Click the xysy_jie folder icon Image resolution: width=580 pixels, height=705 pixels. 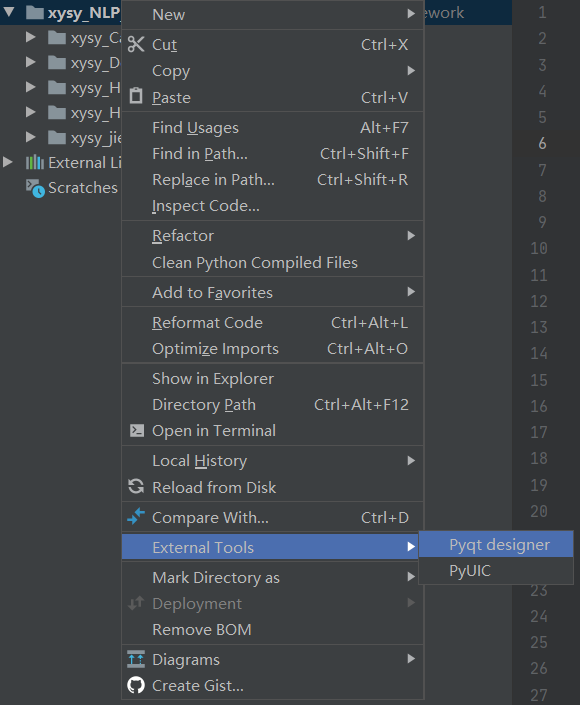[57, 137]
